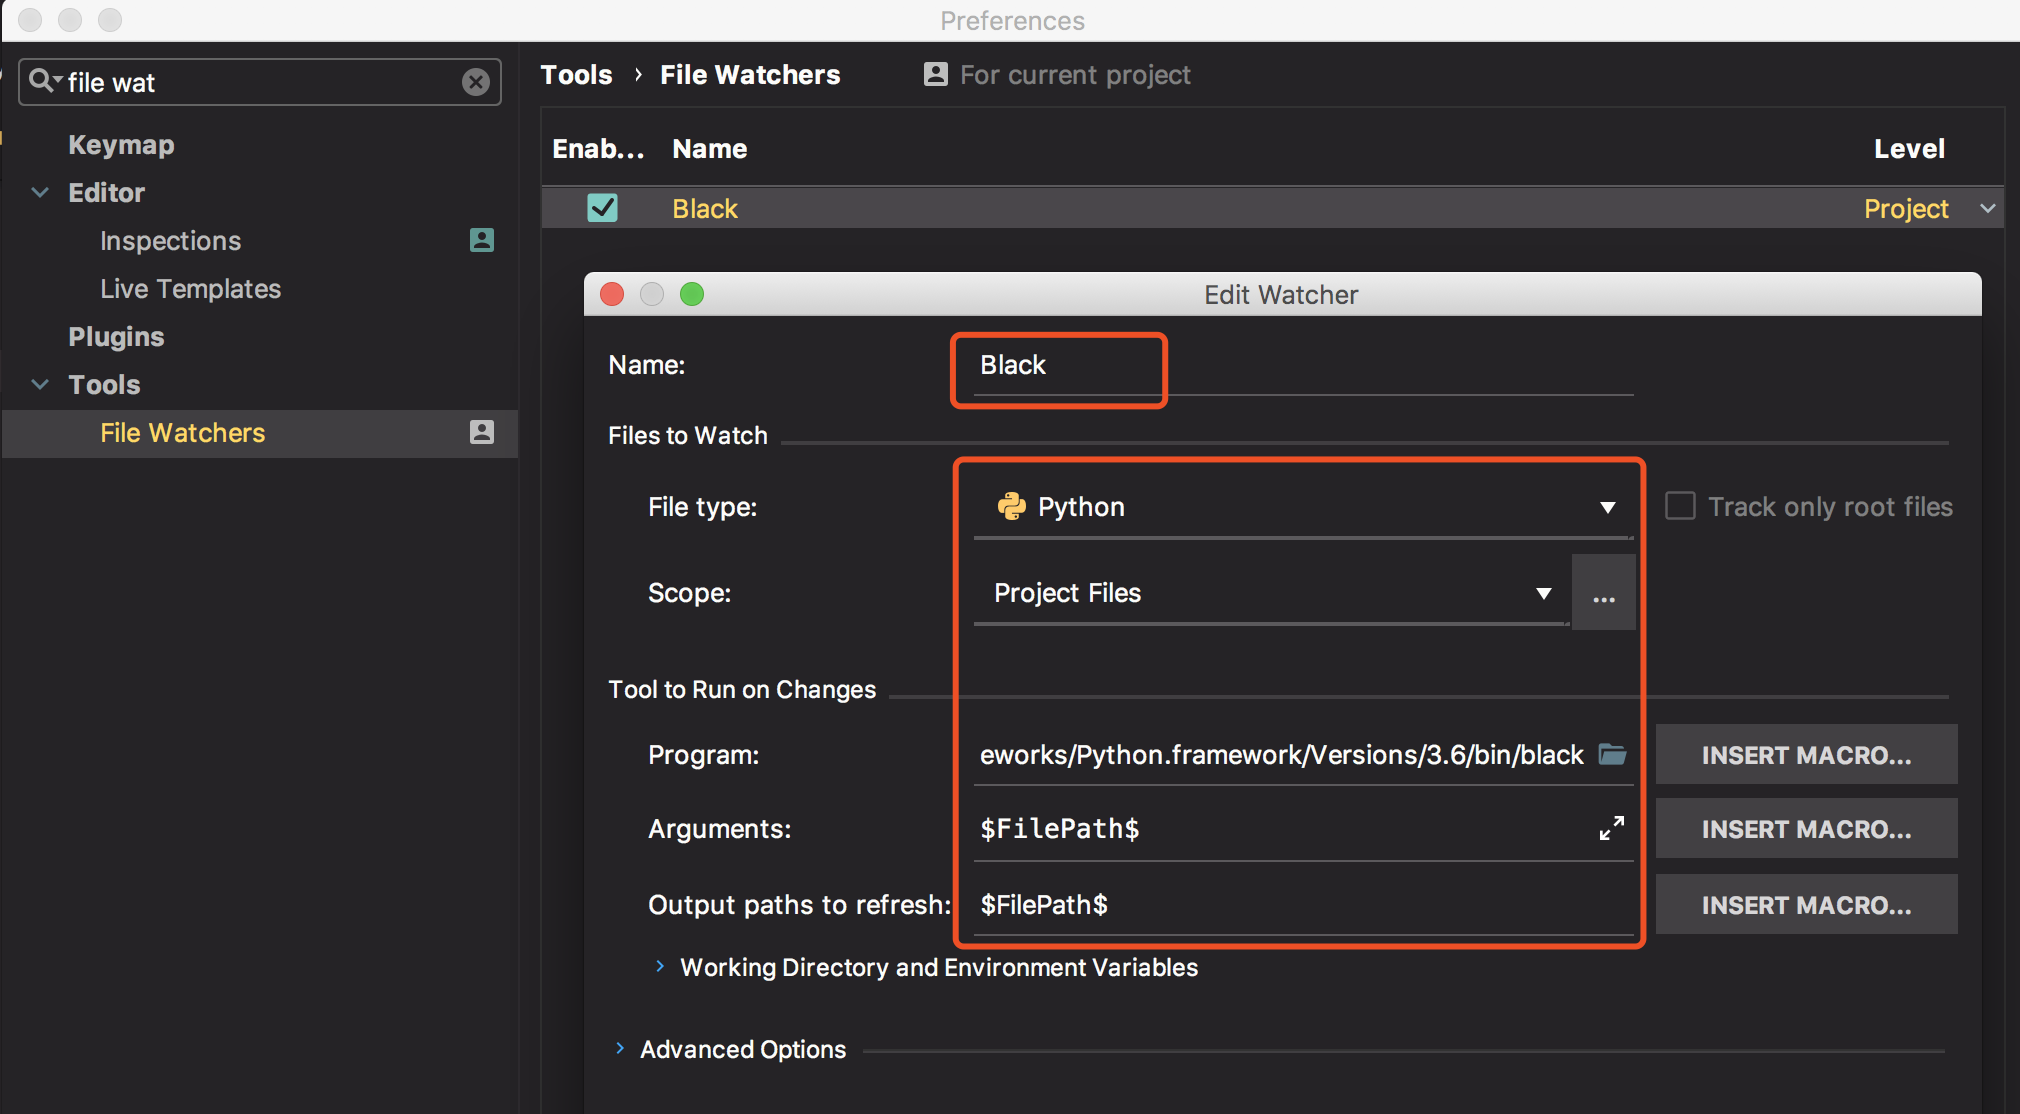Click the magnifier search history icon

coord(43,81)
